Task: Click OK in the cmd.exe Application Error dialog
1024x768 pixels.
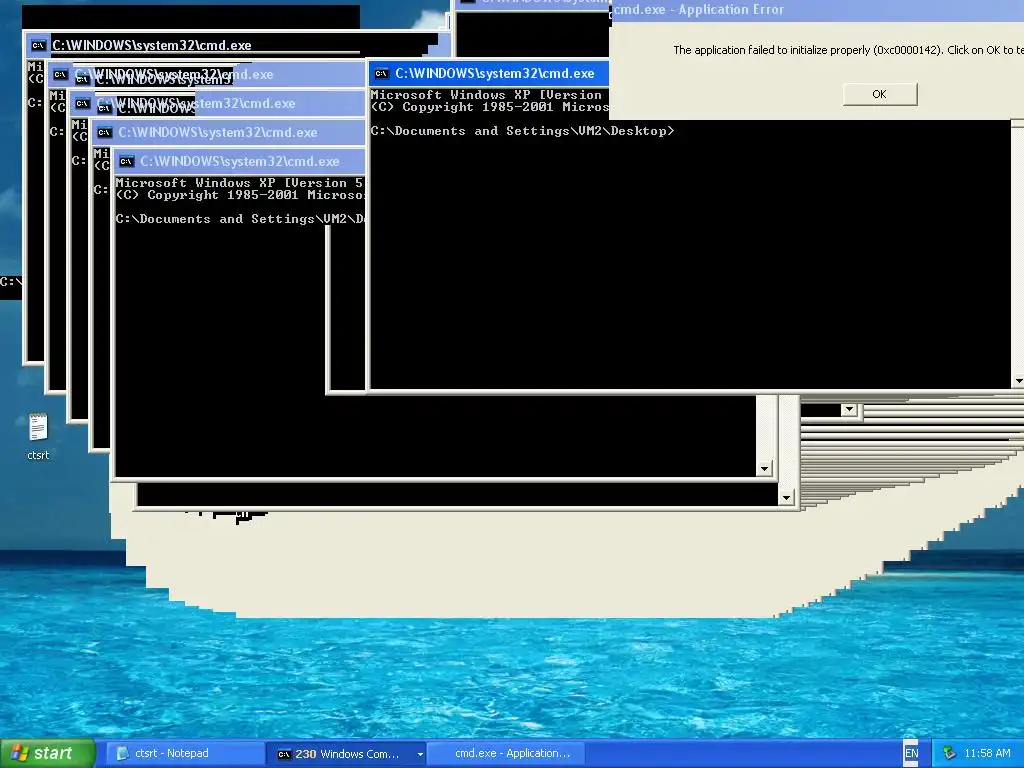Action: click(880, 94)
